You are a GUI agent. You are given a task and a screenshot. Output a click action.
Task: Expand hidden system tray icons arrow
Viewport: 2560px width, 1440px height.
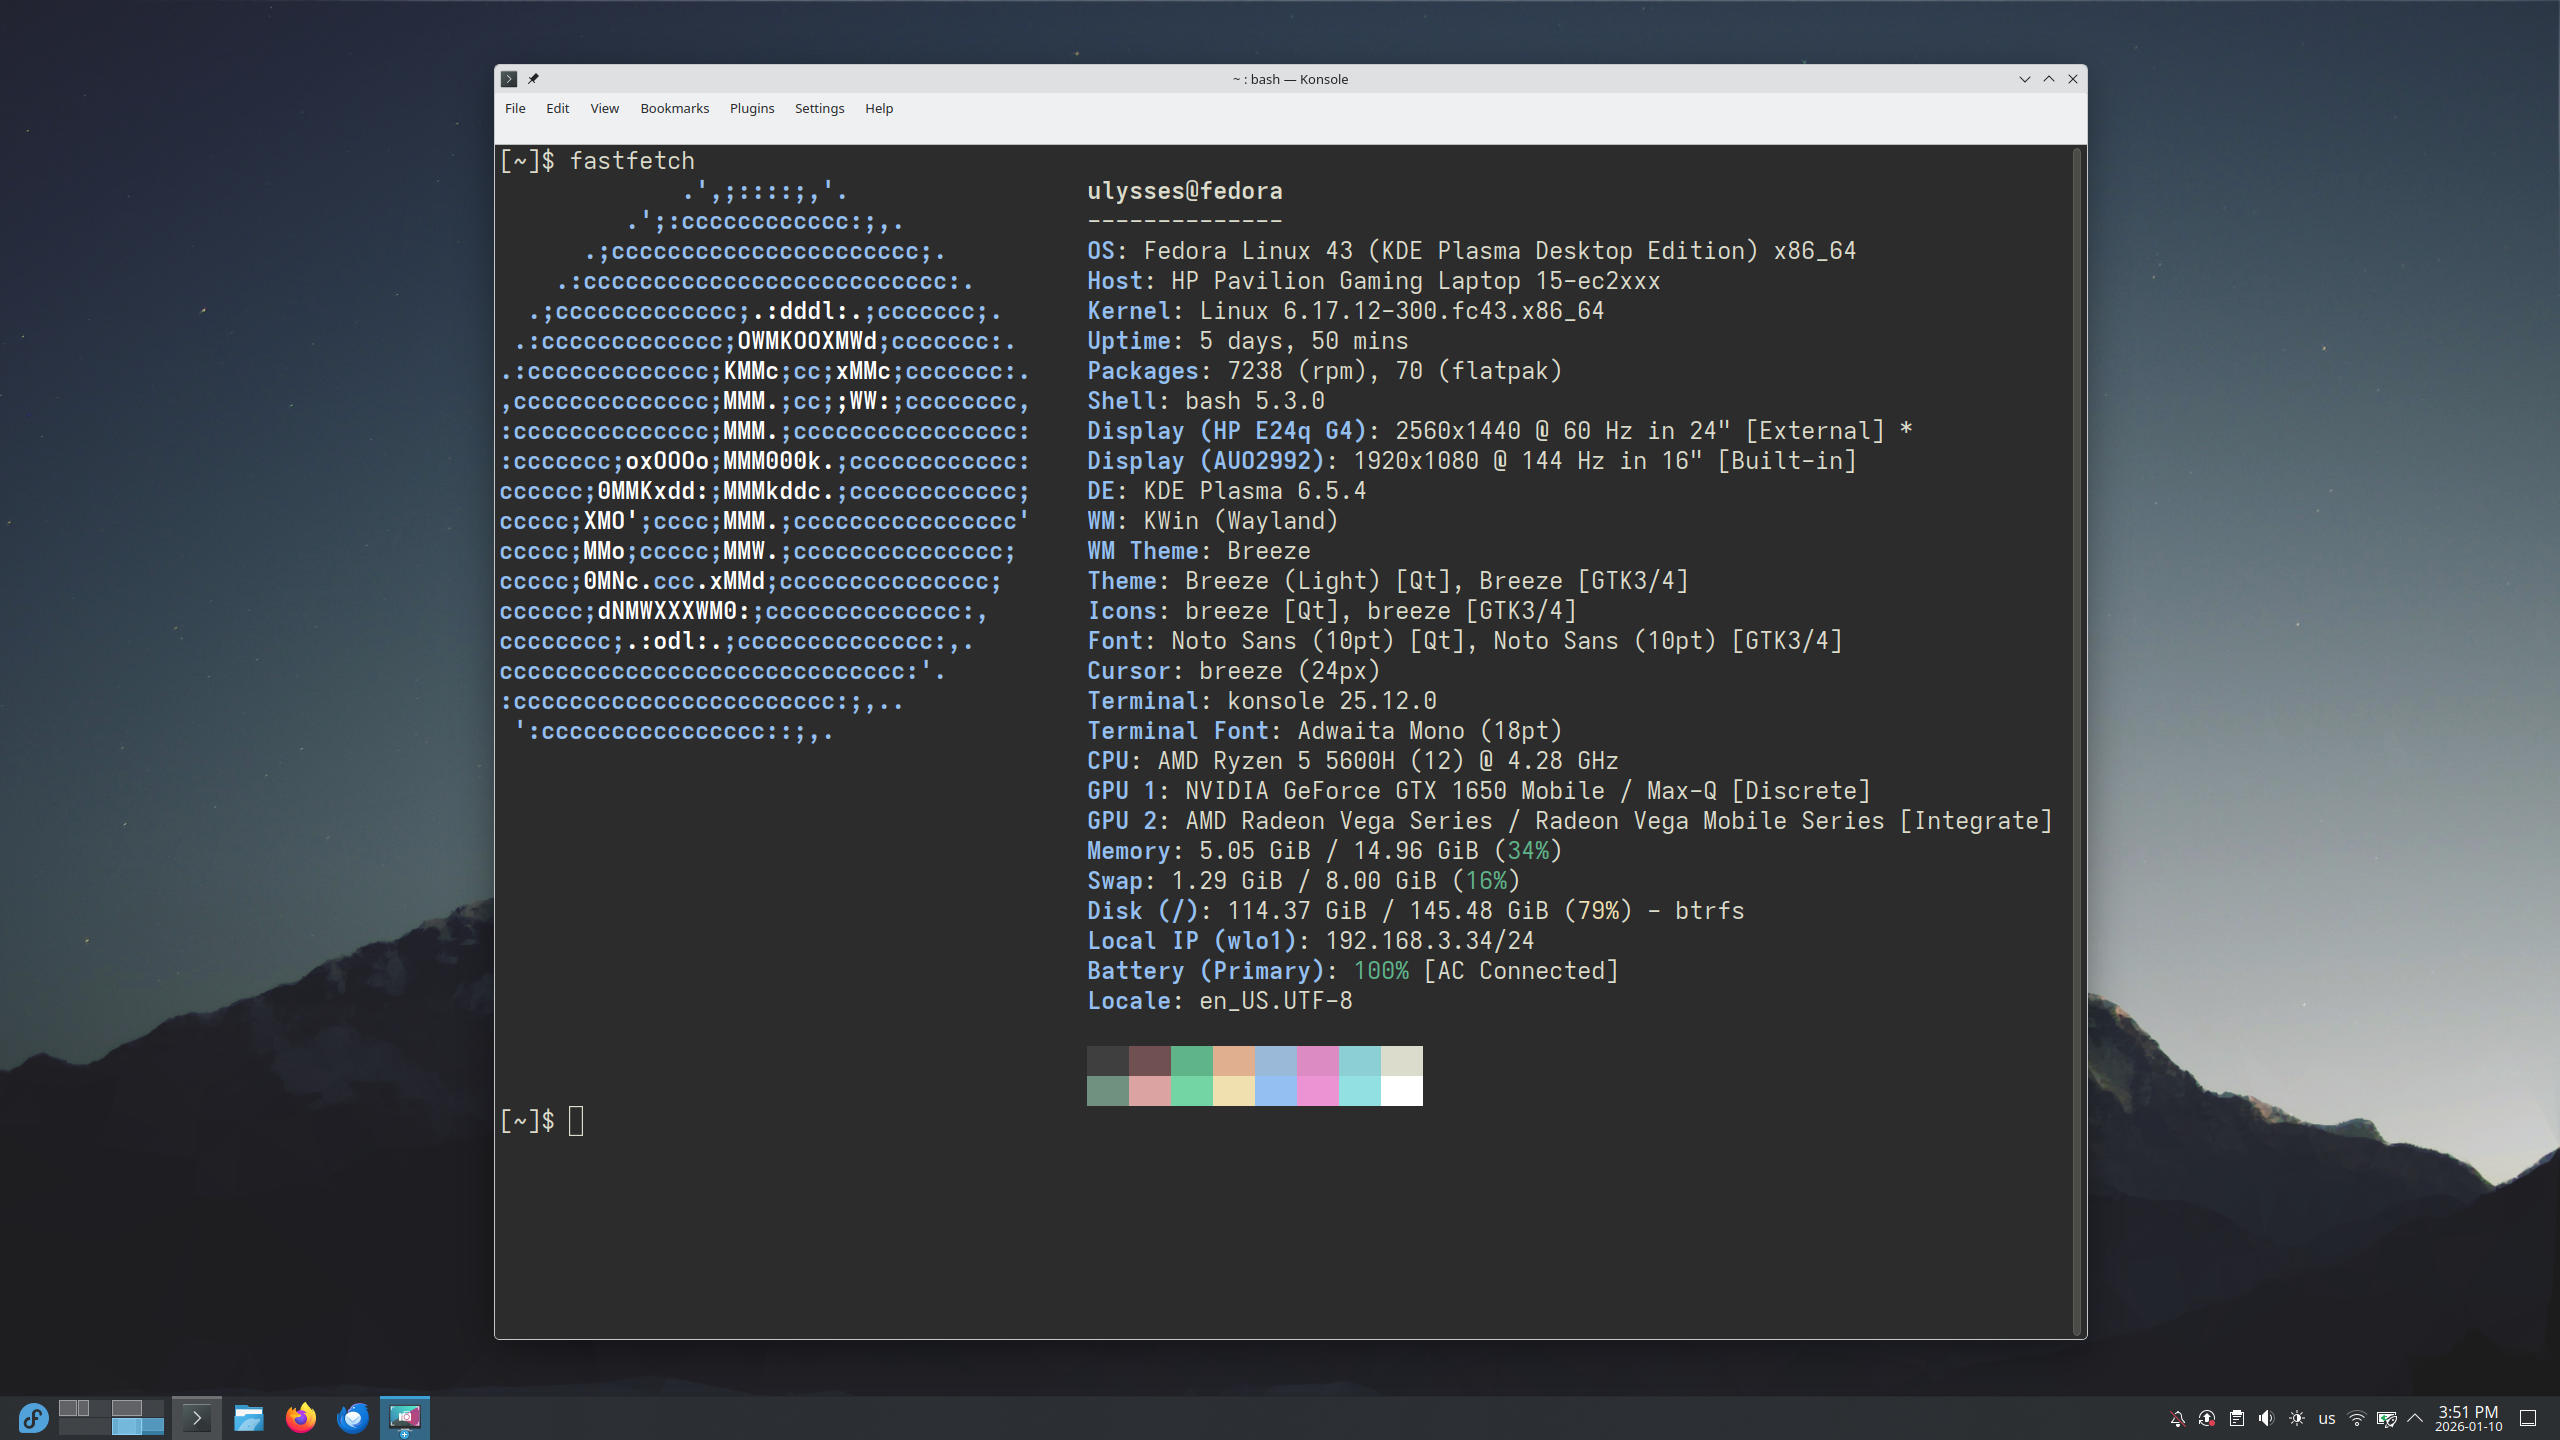[x=2415, y=1418]
